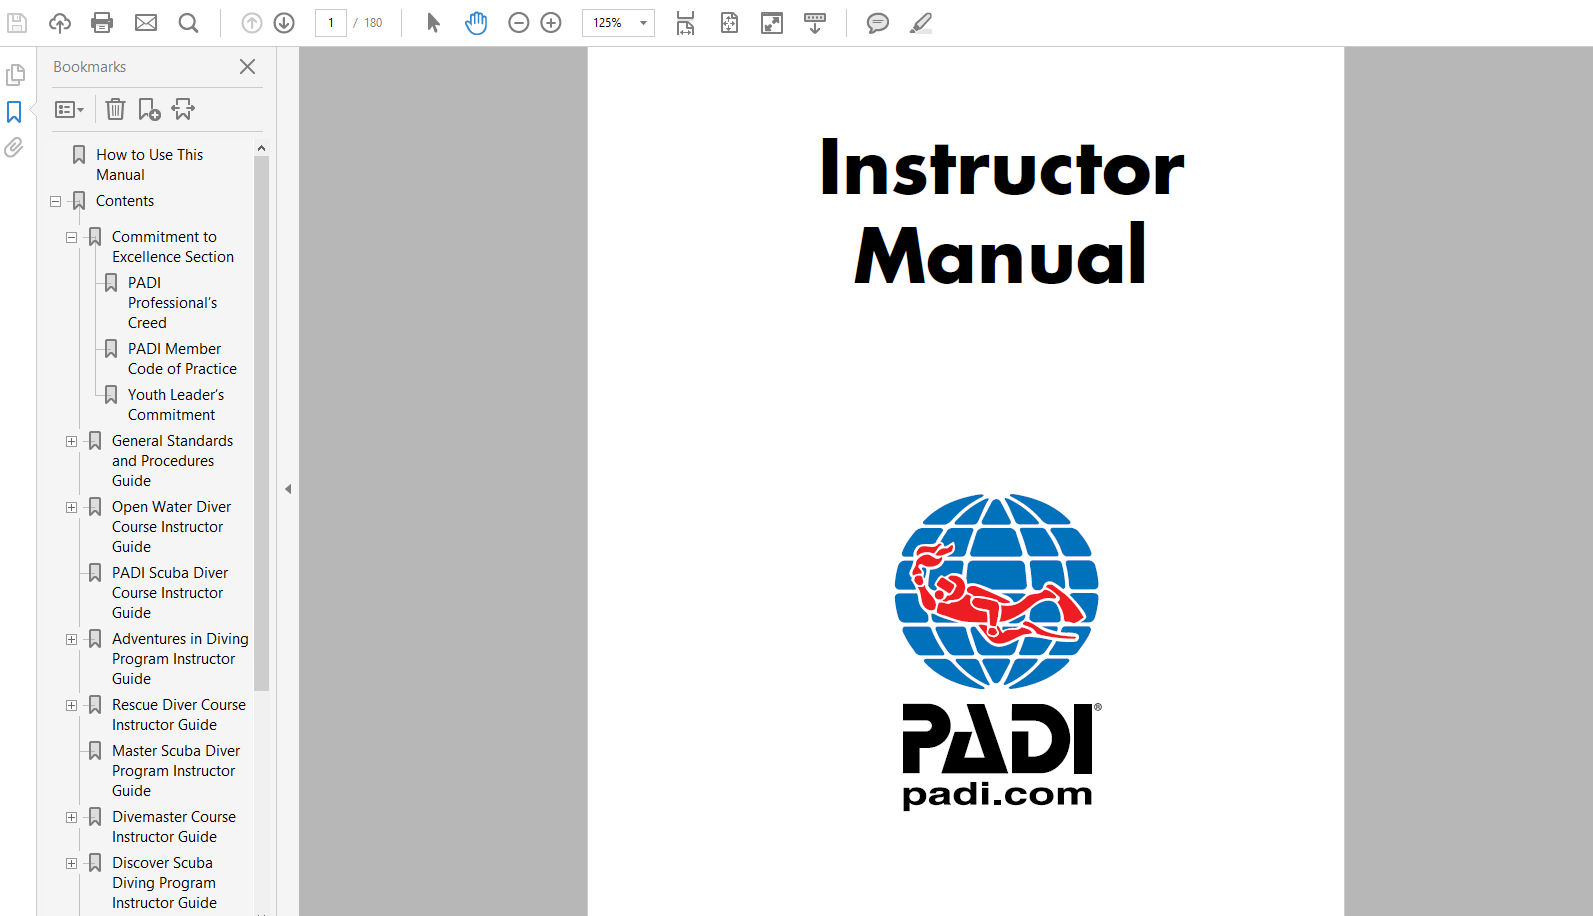Select the Hand pan tool
Viewport: 1593px width, 916px height.
(476, 22)
